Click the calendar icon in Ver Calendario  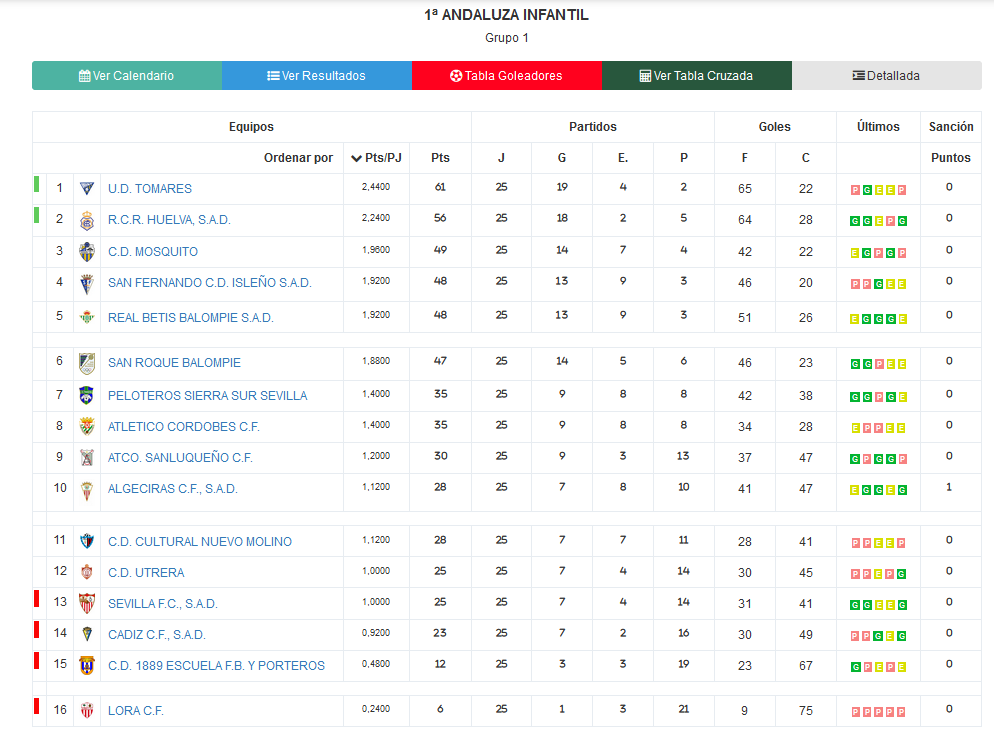click(84, 75)
